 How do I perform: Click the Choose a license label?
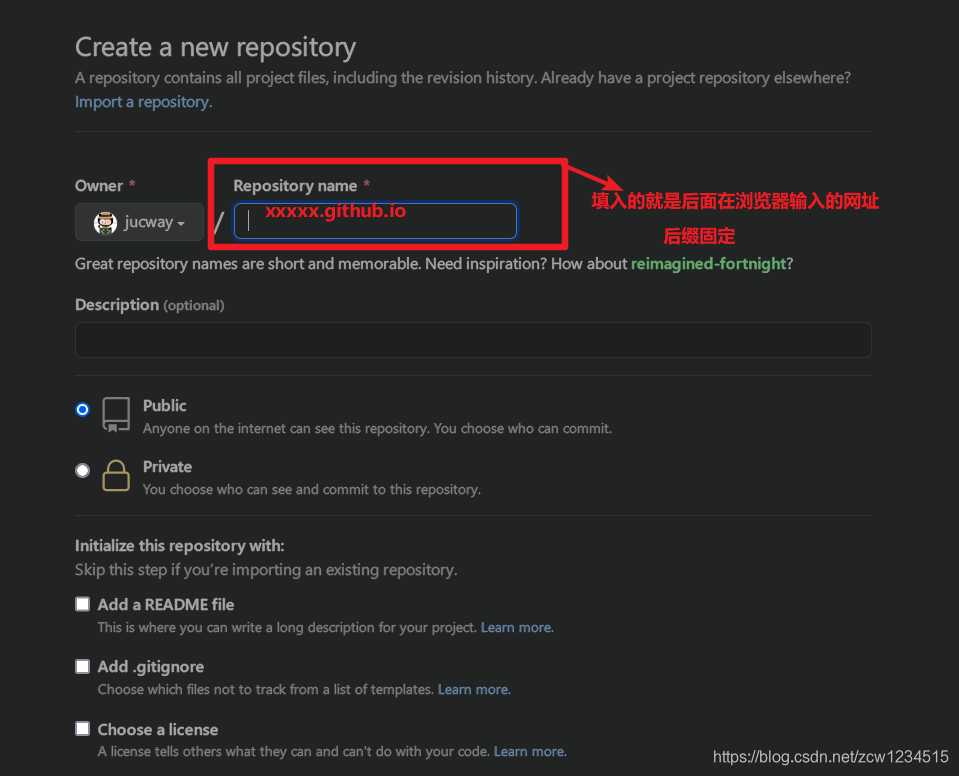pos(158,730)
